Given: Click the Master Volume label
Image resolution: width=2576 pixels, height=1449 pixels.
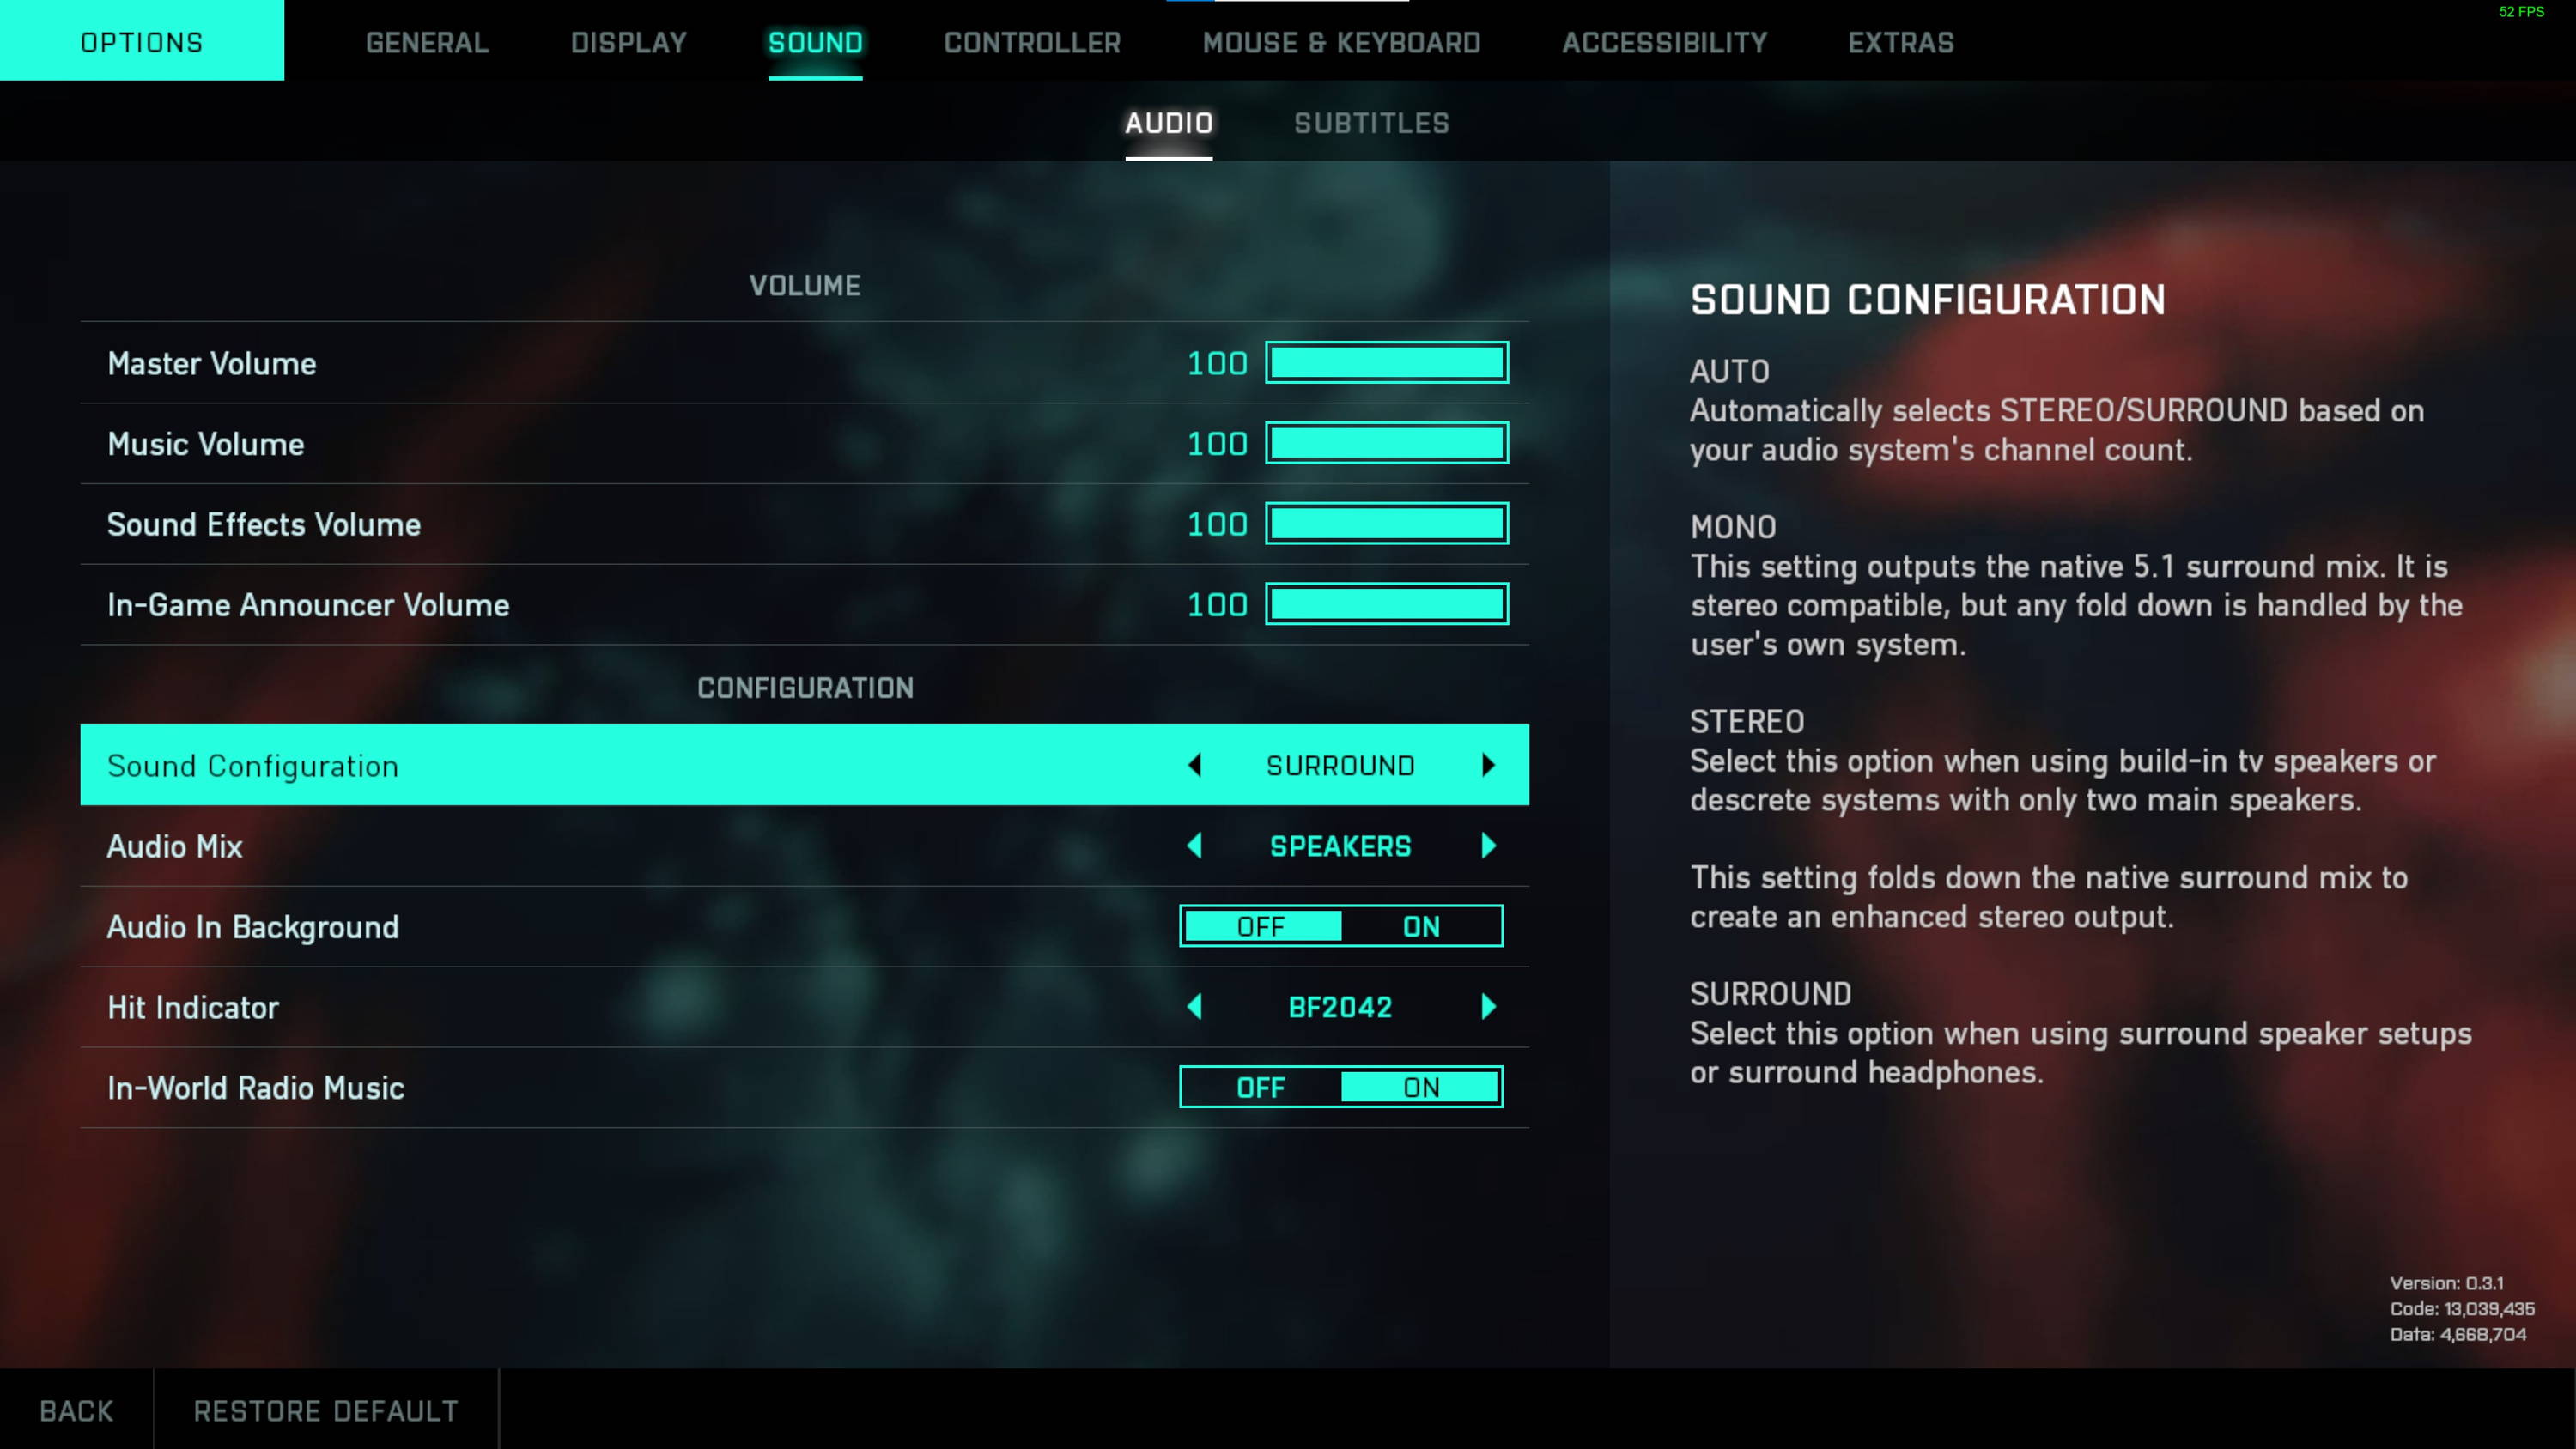Looking at the screenshot, I should coord(212,363).
